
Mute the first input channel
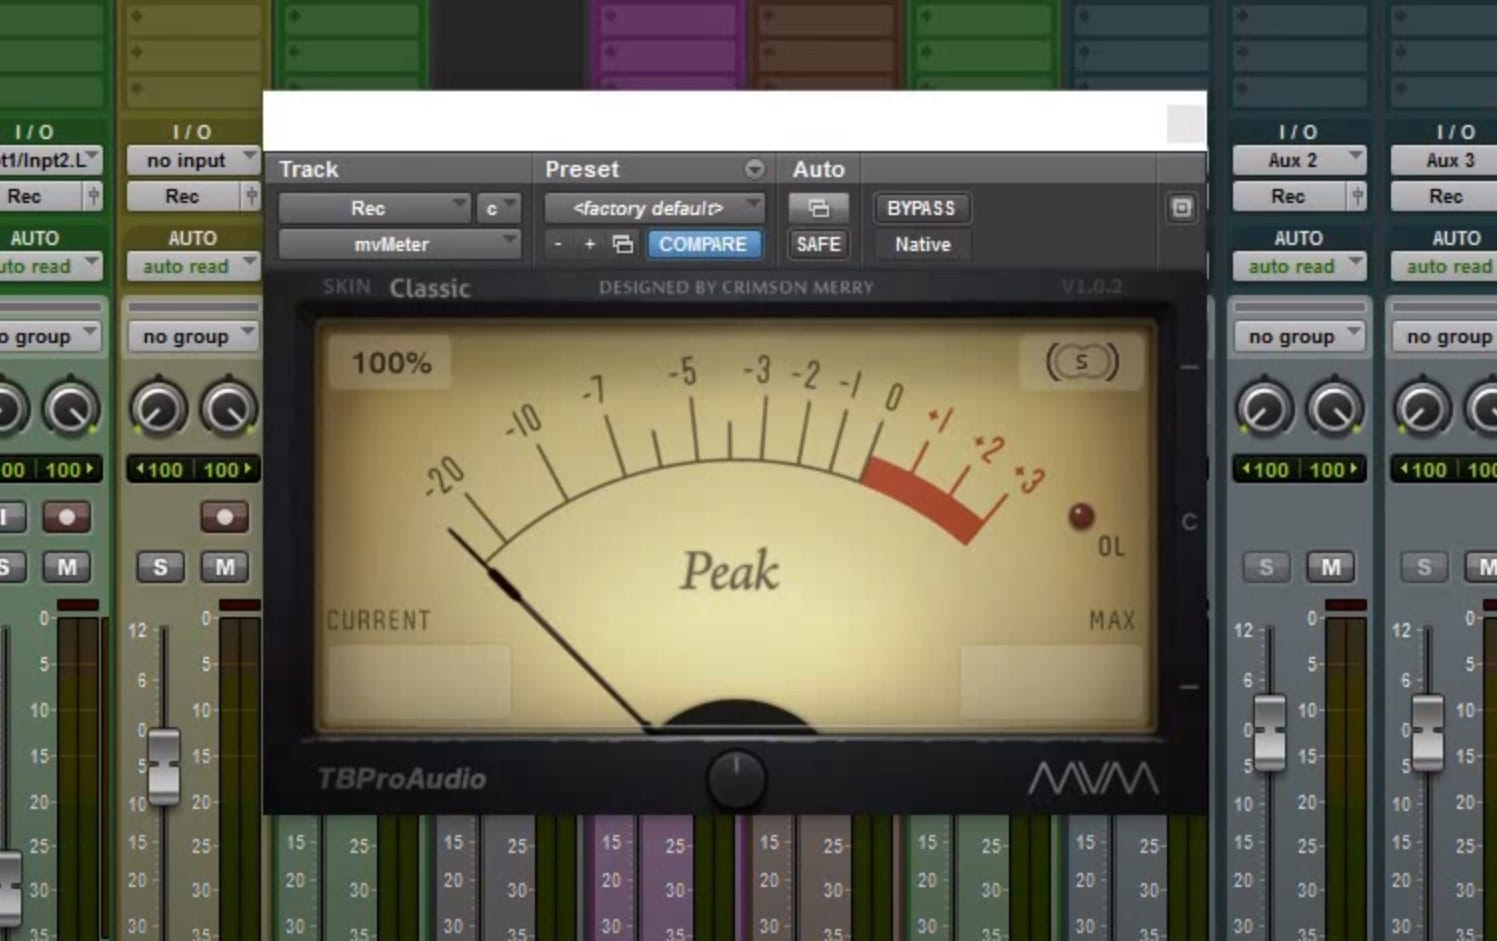coord(66,567)
